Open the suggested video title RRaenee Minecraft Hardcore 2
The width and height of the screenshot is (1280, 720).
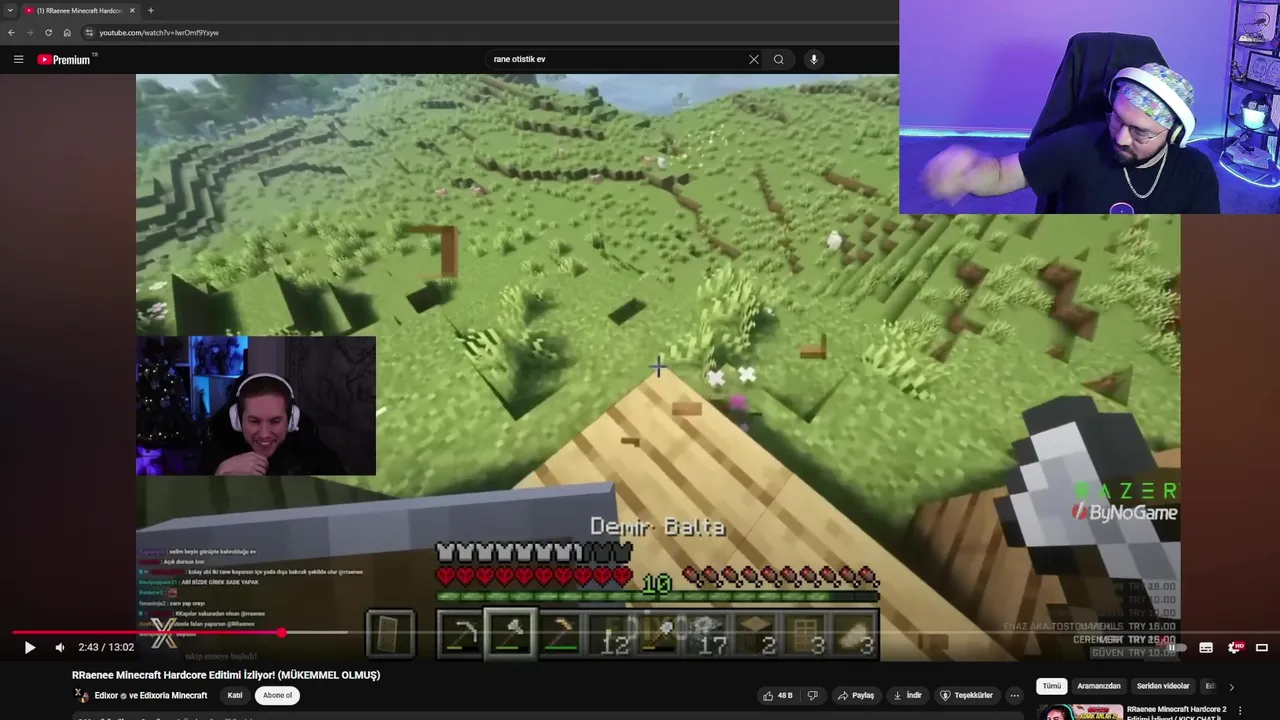pyautogui.click(x=1176, y=712)
